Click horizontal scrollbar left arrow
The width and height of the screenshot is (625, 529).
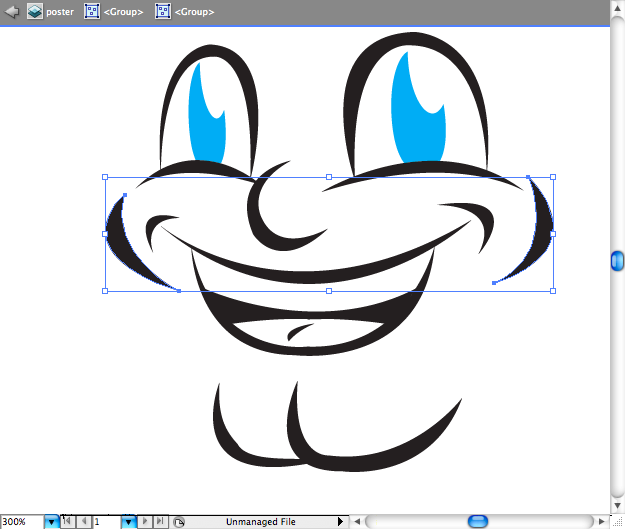point(357,521)
